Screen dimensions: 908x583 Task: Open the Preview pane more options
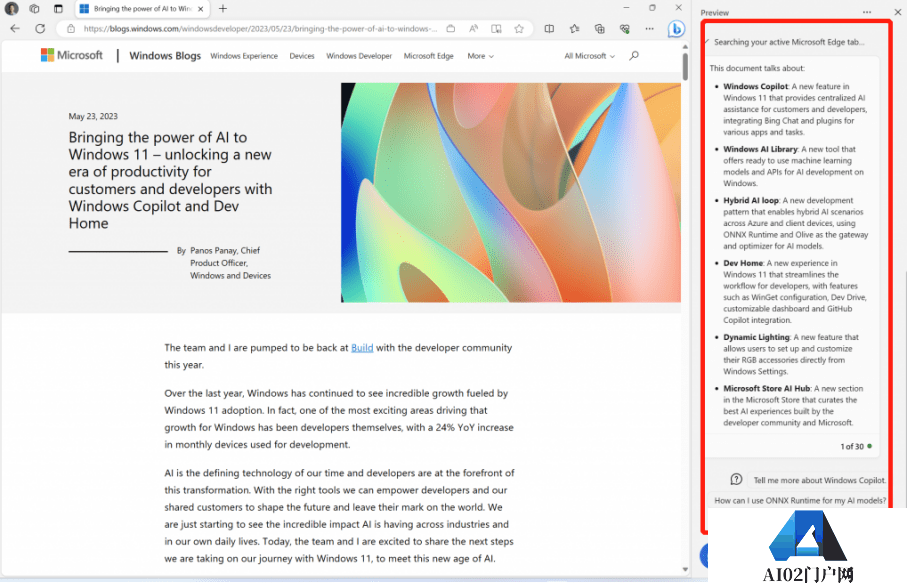pyautogui.click(x=867, y=12)
